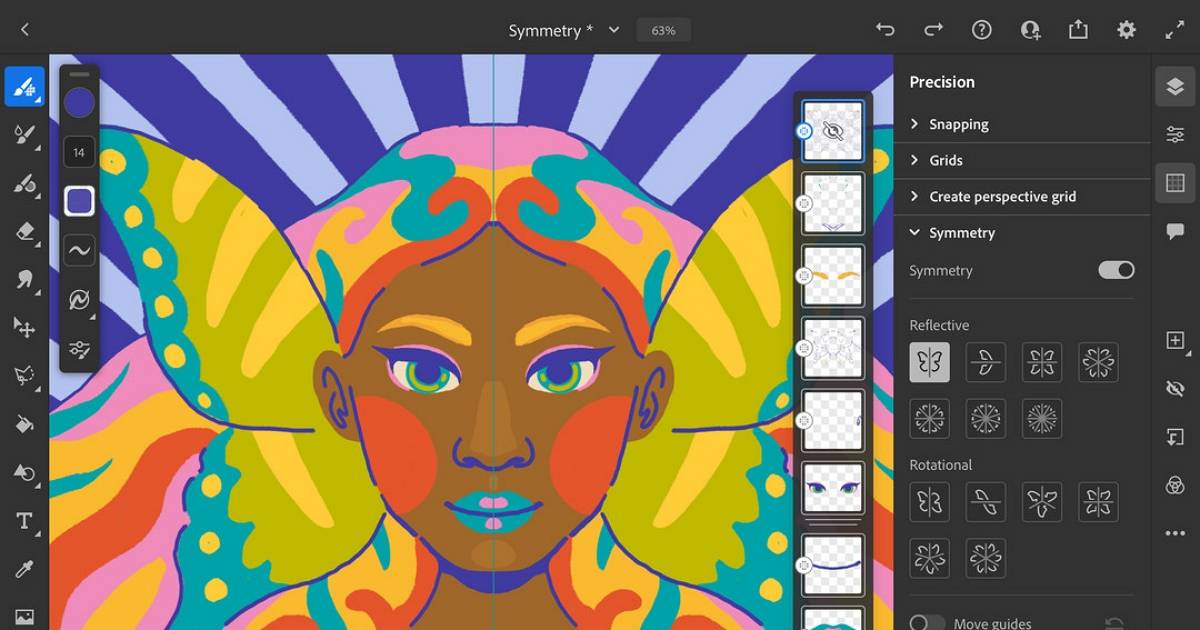
Task: Open the app settings gear
Action: [x=1127, y=30]
